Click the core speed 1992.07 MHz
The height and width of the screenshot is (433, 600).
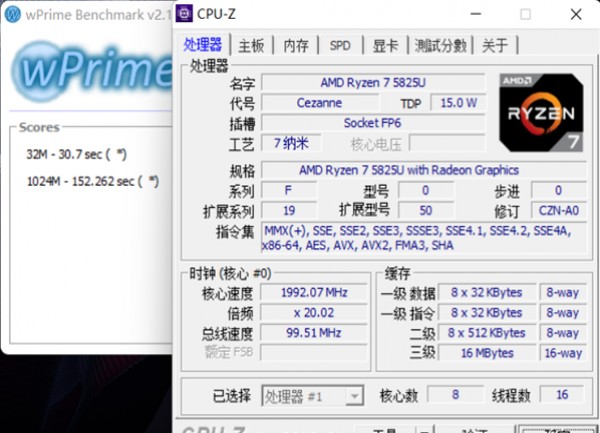click(x=314, y=293)
